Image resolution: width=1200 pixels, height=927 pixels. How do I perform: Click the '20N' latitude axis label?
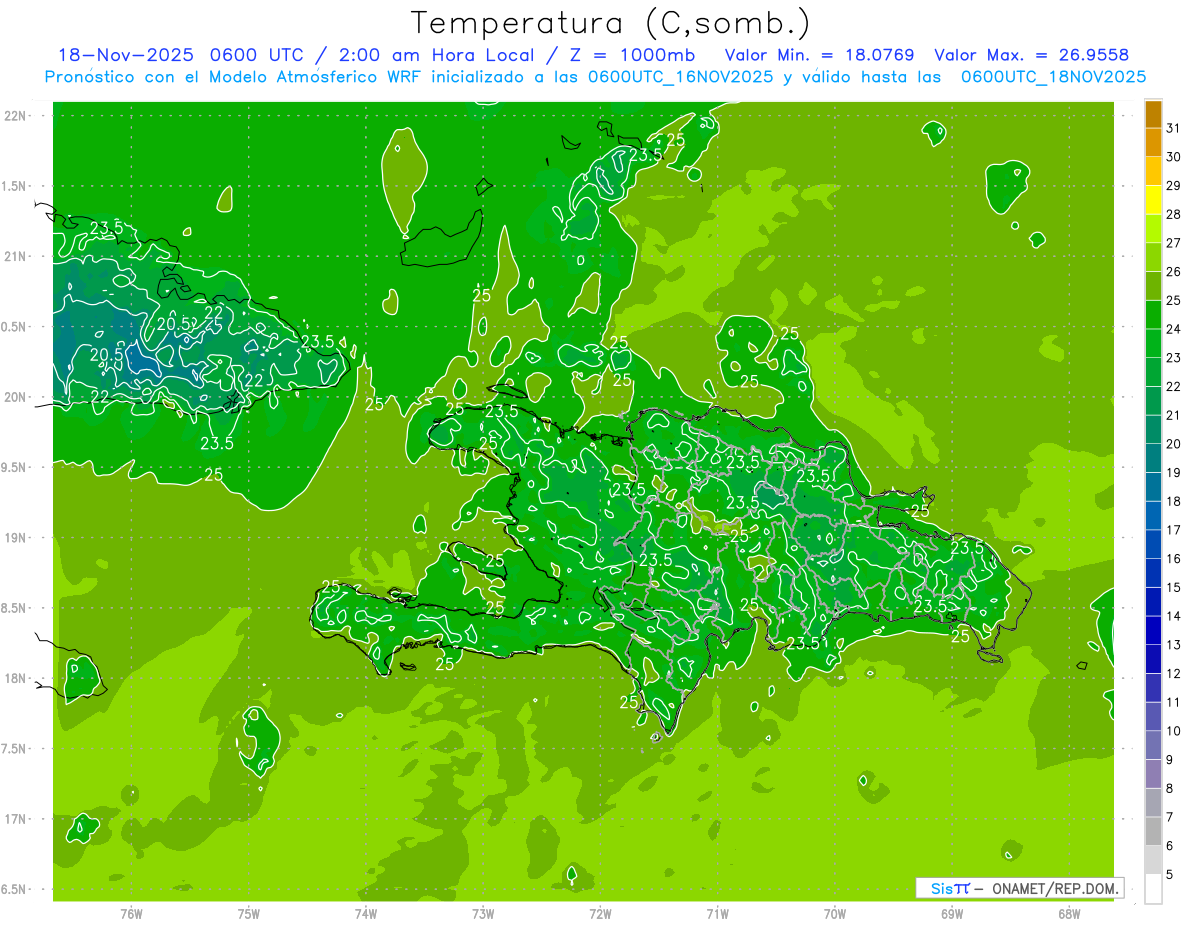pos(15,397)
